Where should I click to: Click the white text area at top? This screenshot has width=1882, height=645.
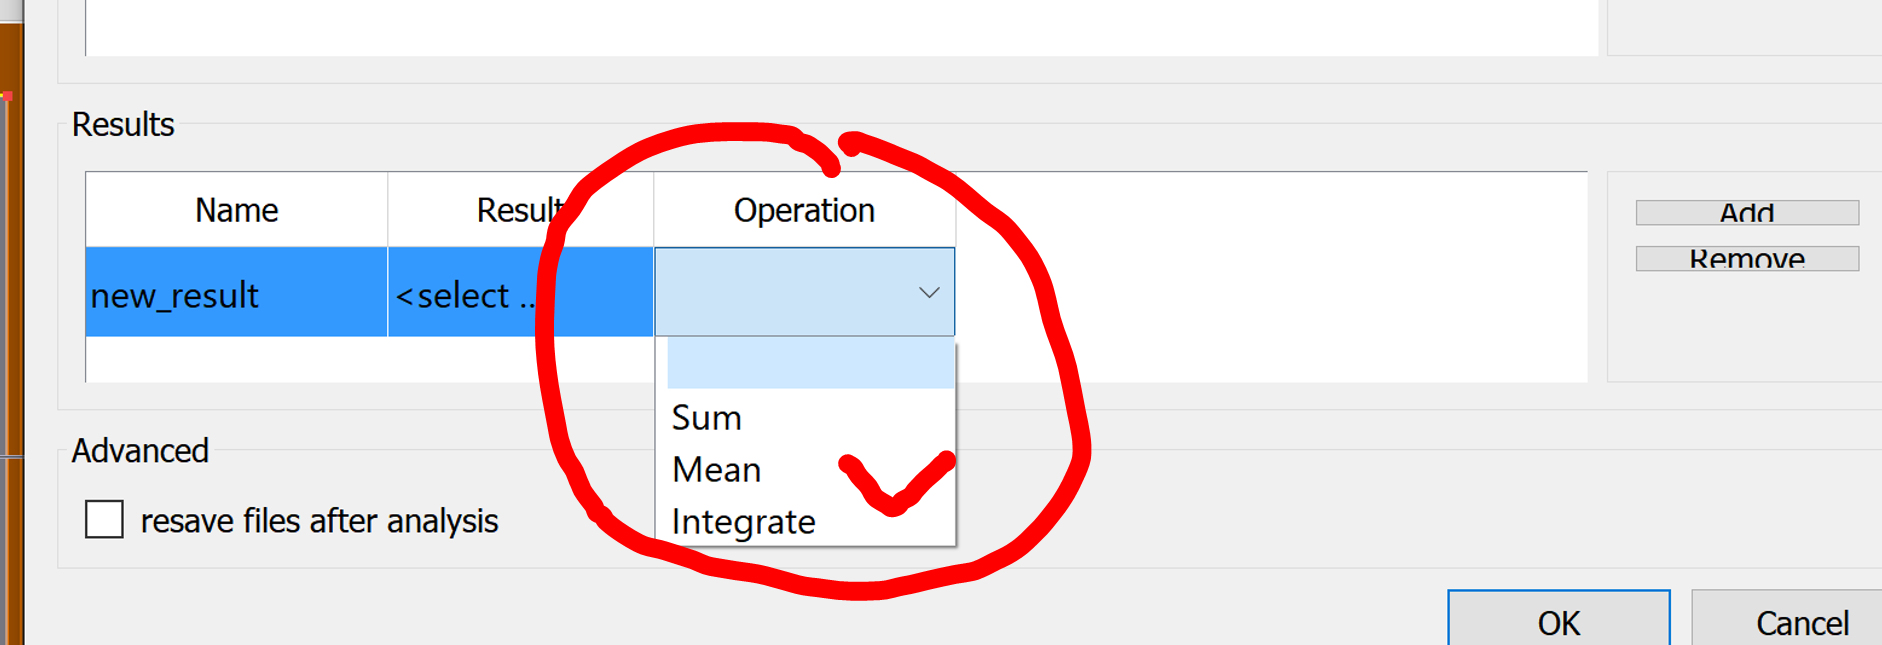840,27
